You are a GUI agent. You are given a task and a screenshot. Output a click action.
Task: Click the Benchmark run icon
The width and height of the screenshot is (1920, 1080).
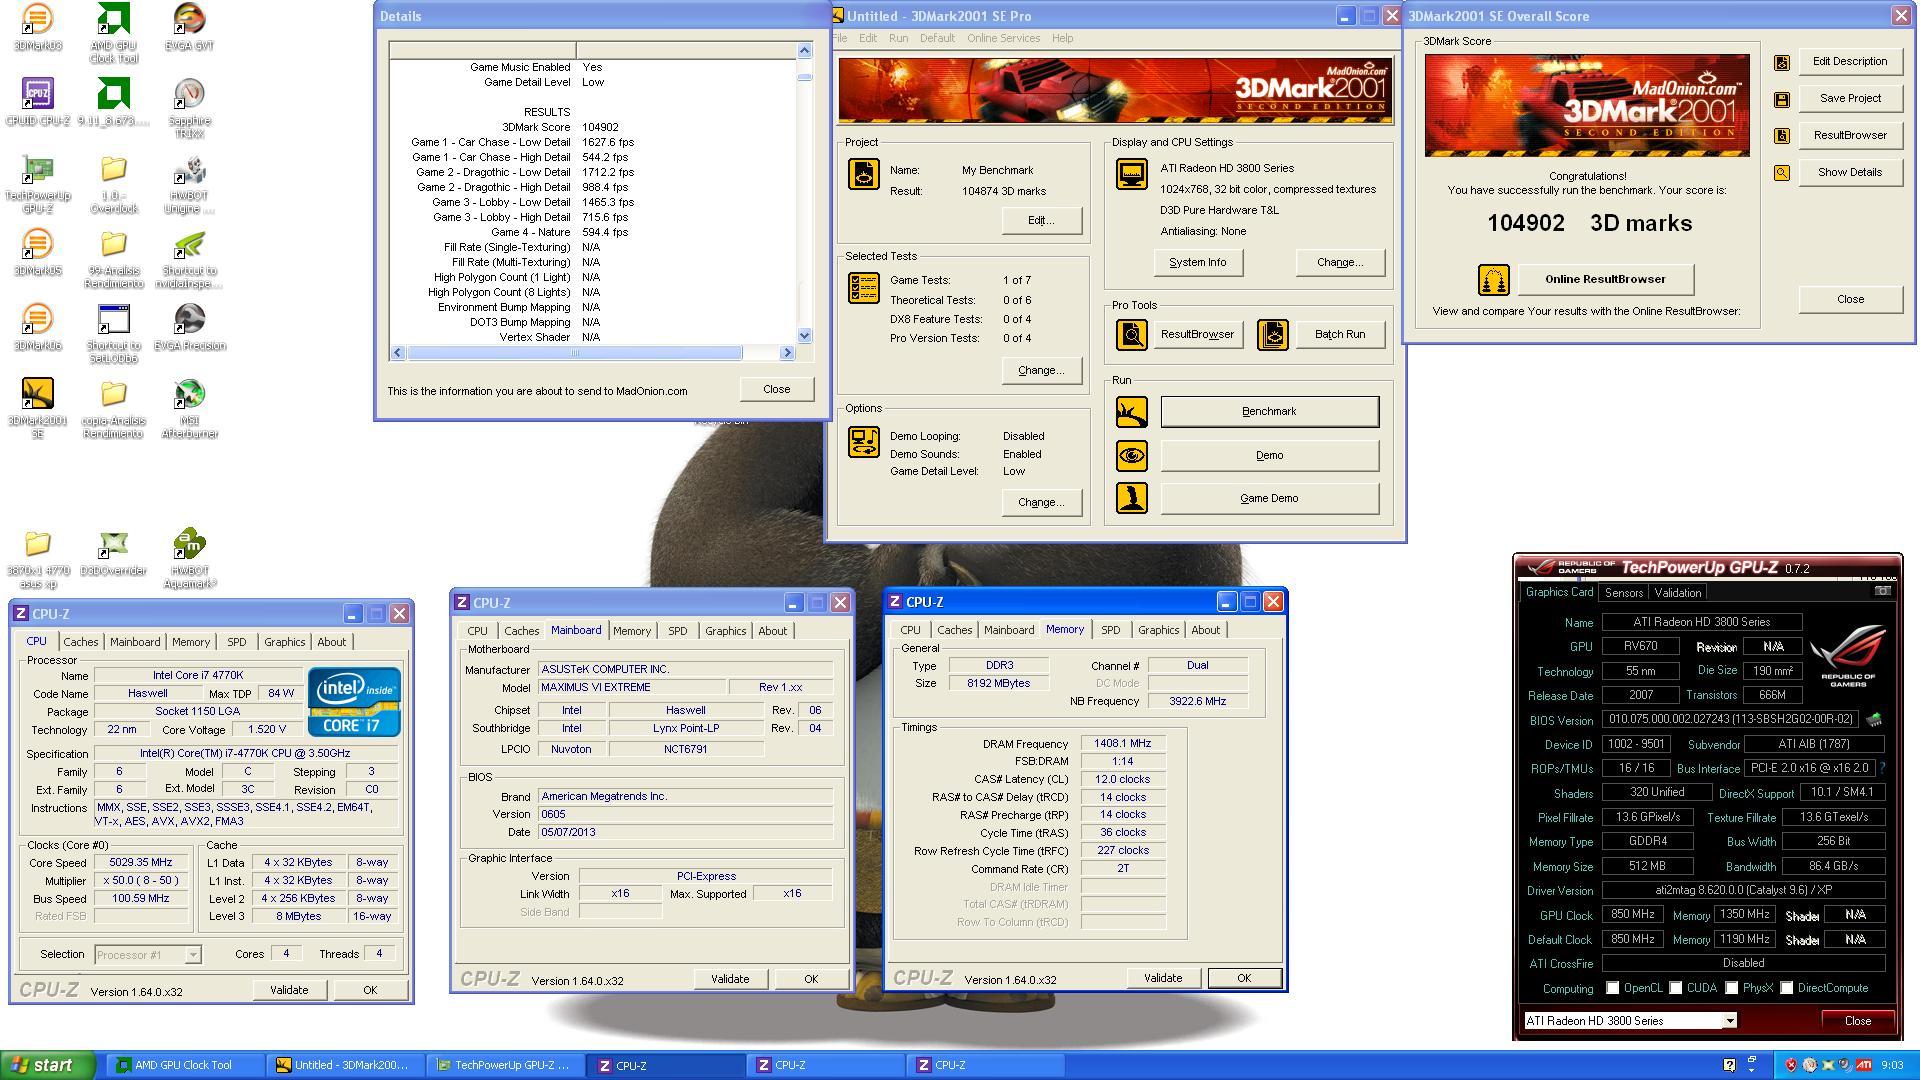[x=1132, y=411]
